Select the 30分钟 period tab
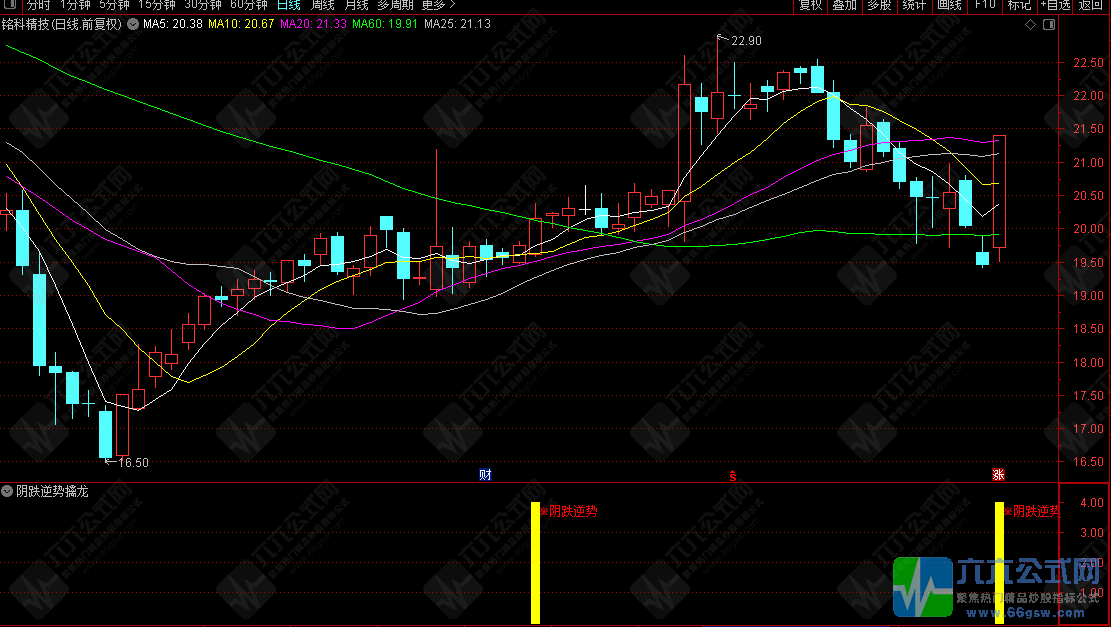The height and width of the screenshot is (627, 1111). coord(203,5)
